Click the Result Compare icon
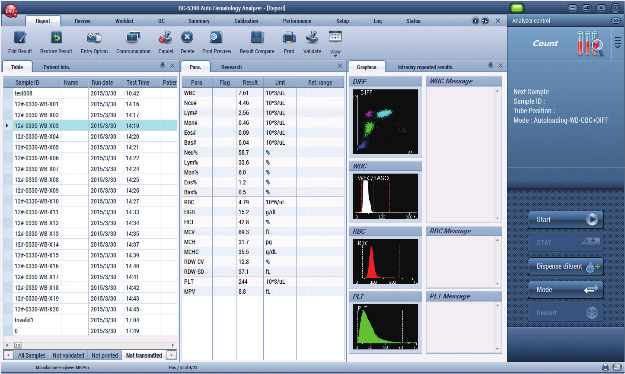Image resolution: width=625 pixels, height=374 pixels. click(257, 38)
